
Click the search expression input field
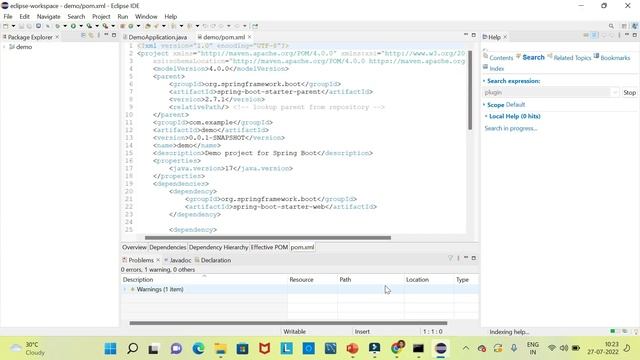(x=547, y=93)
